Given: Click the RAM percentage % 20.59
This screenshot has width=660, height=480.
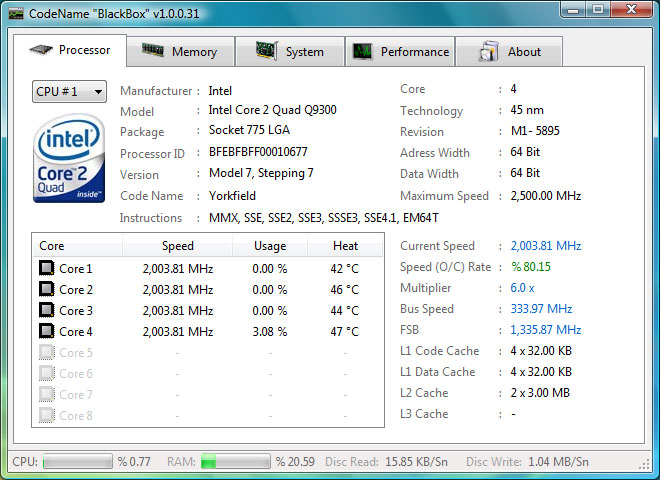Looking at the screenshot, I should tap(295, 462).
